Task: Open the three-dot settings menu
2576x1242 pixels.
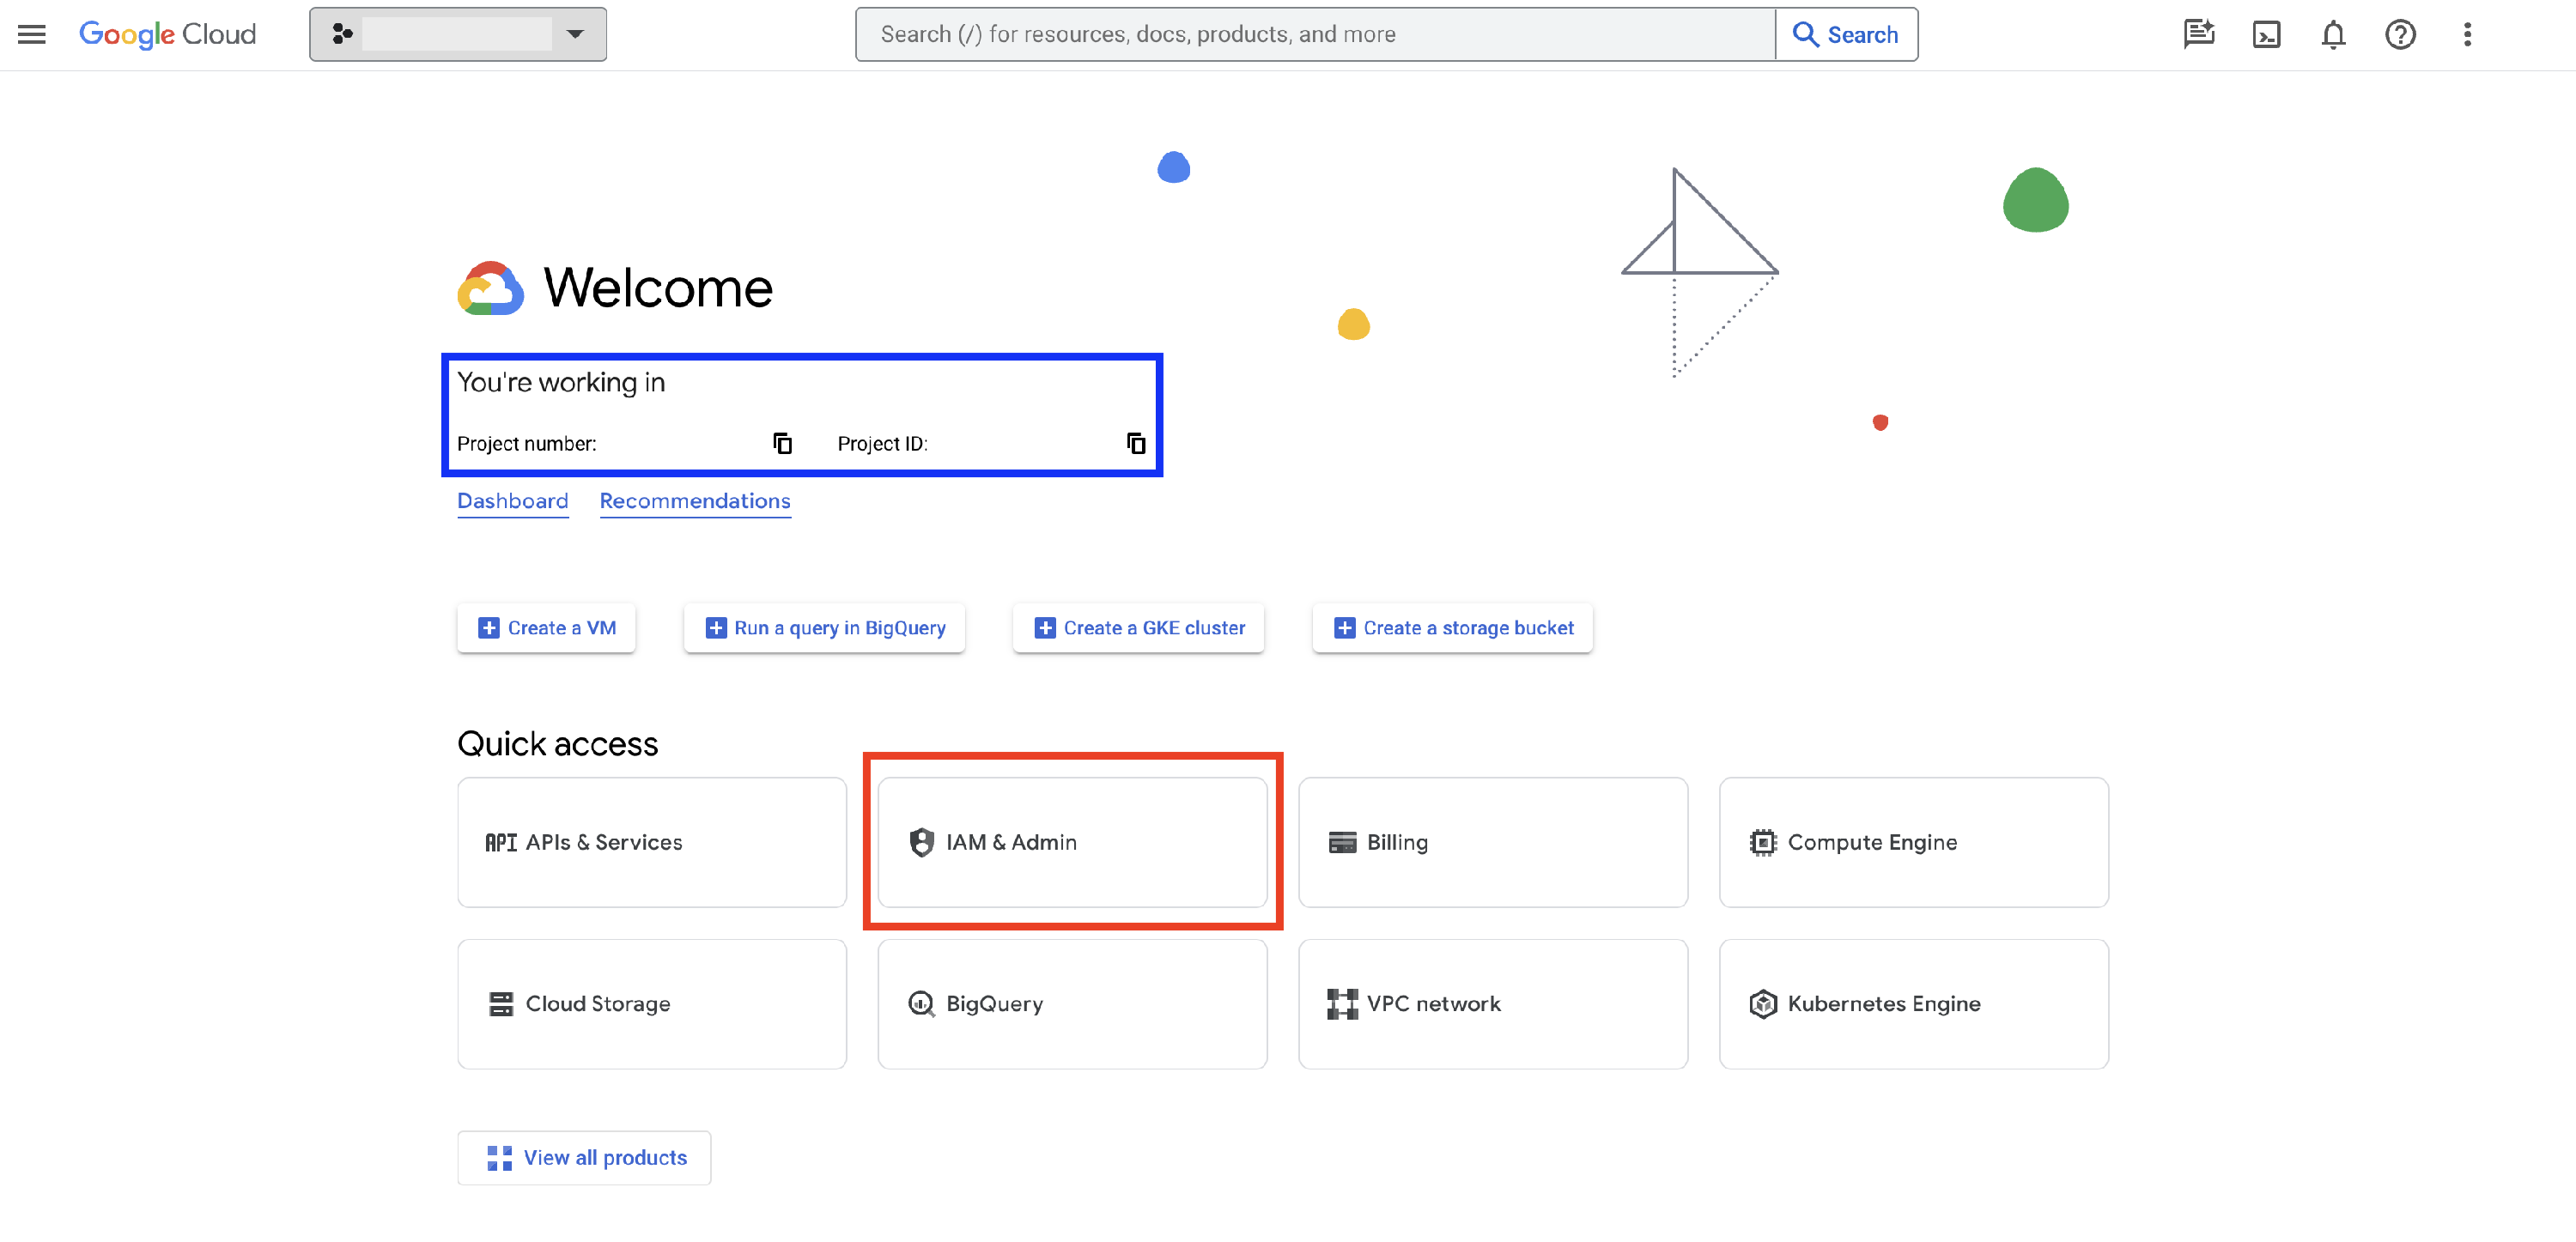Action: (x=2467, y=34)
